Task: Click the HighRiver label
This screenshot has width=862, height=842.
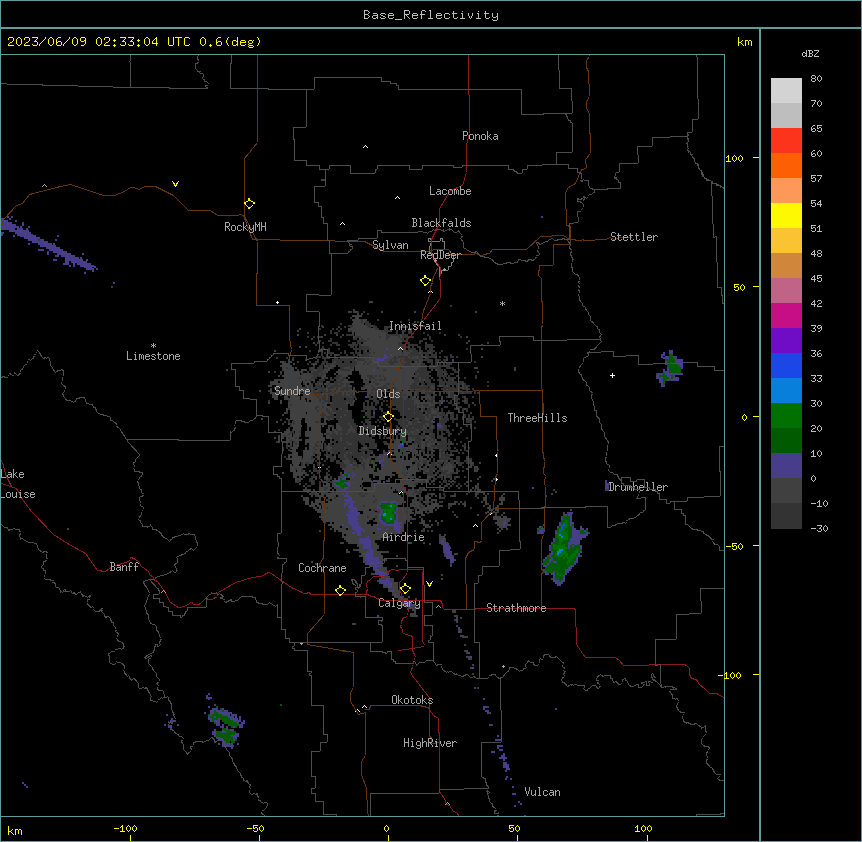Action: coord(430,743)
